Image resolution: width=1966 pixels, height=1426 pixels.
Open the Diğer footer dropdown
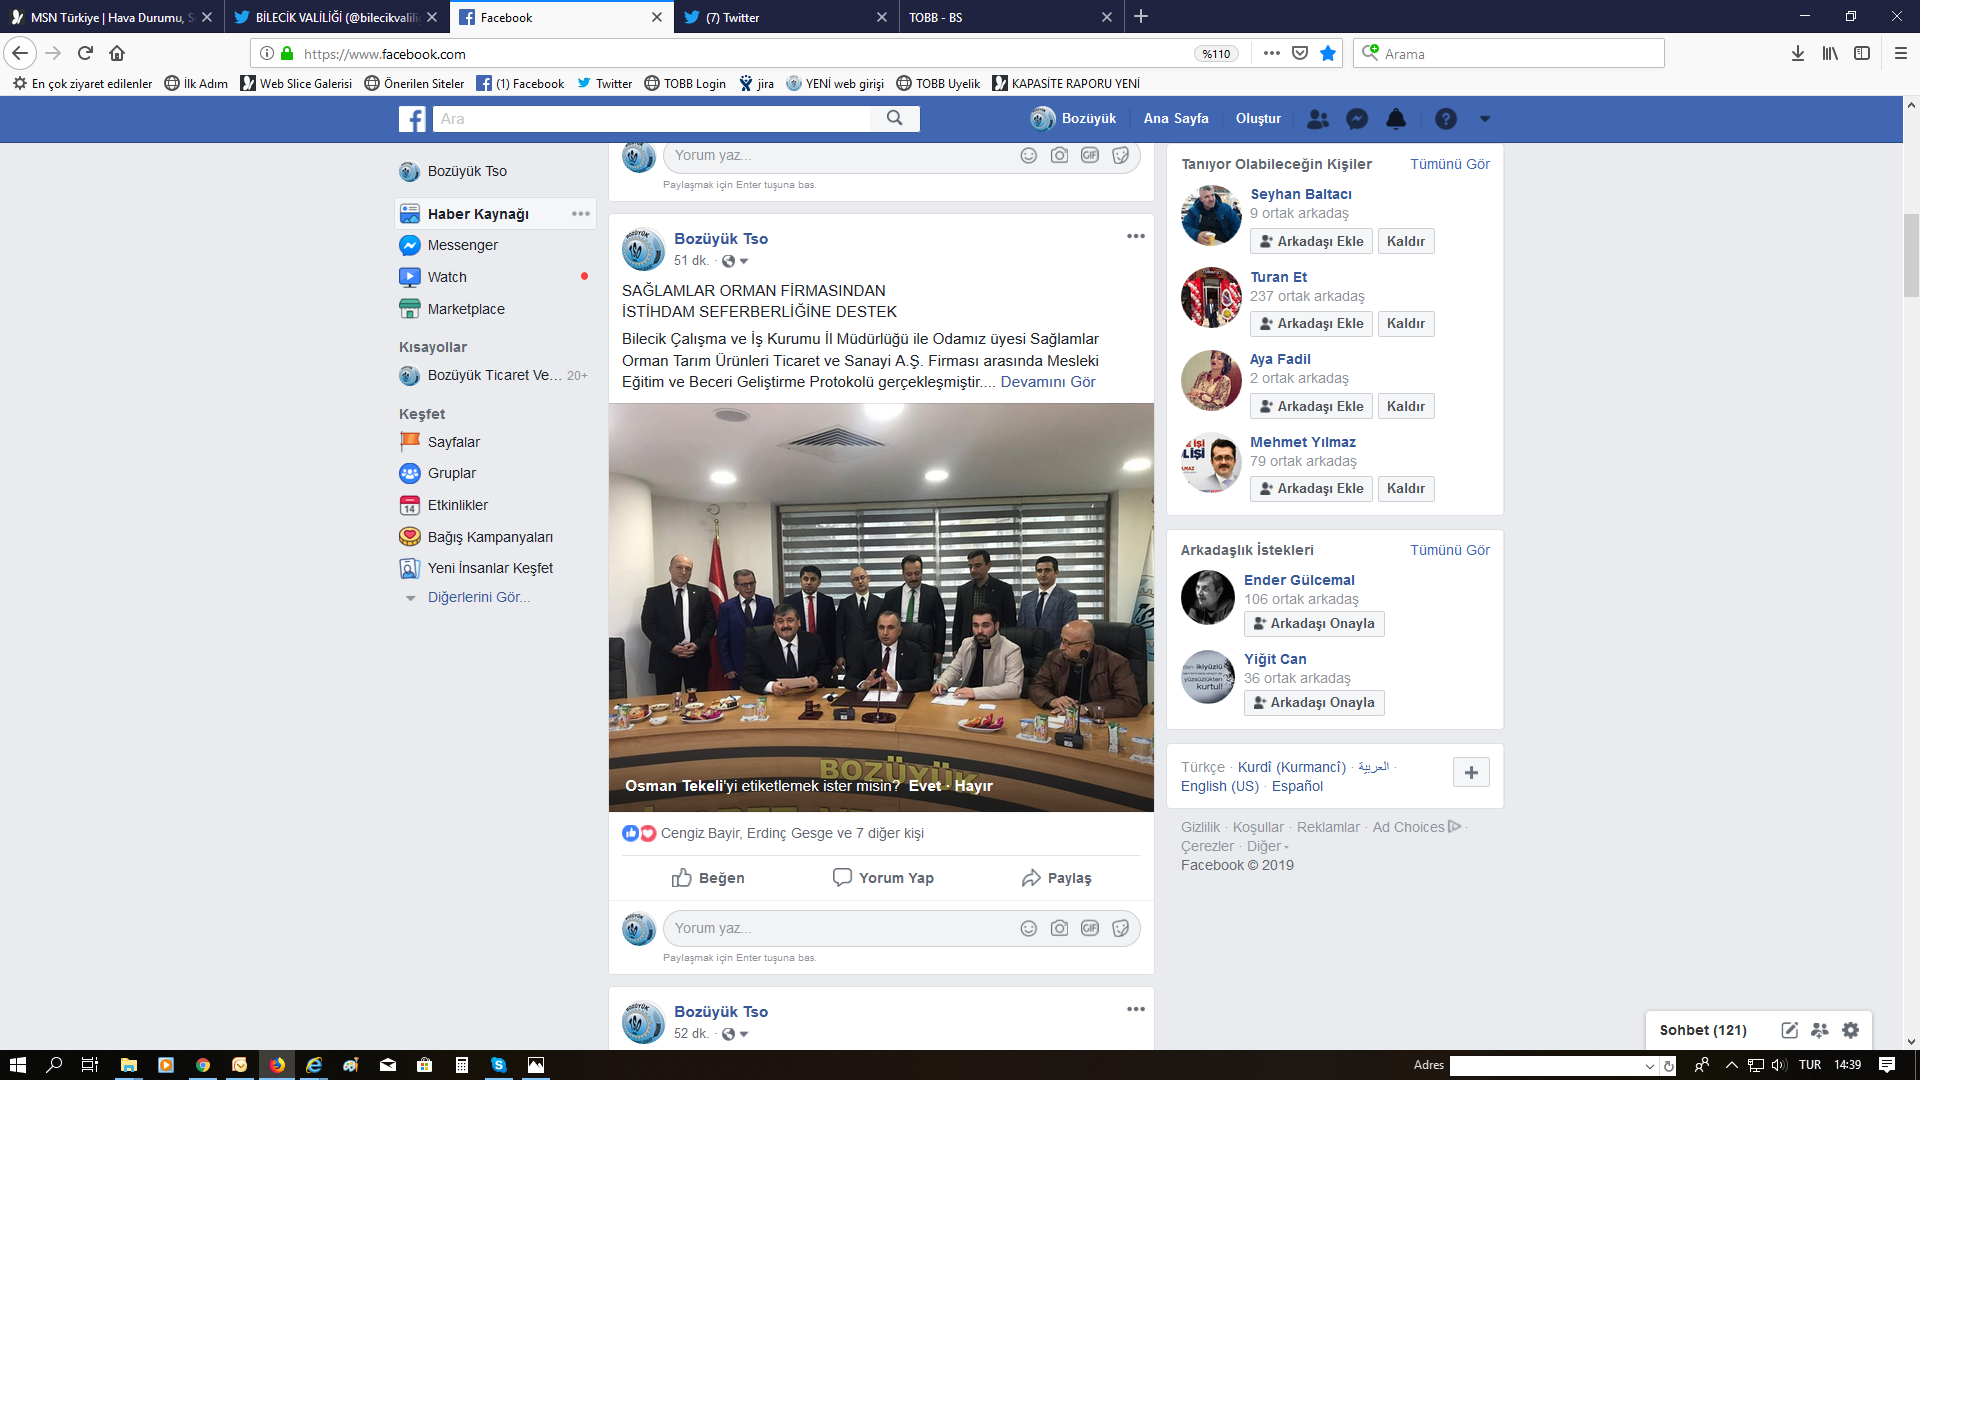[x=1268, y=846]
